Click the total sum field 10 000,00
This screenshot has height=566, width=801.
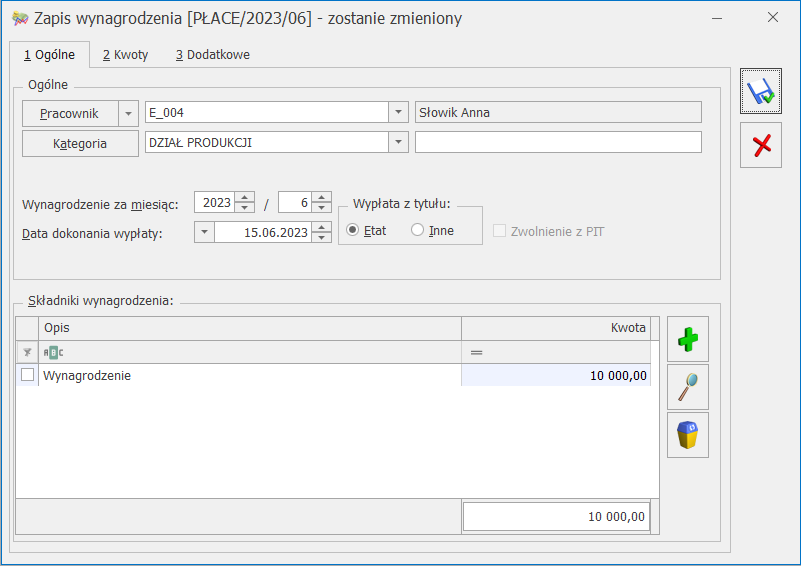point(556,516)
